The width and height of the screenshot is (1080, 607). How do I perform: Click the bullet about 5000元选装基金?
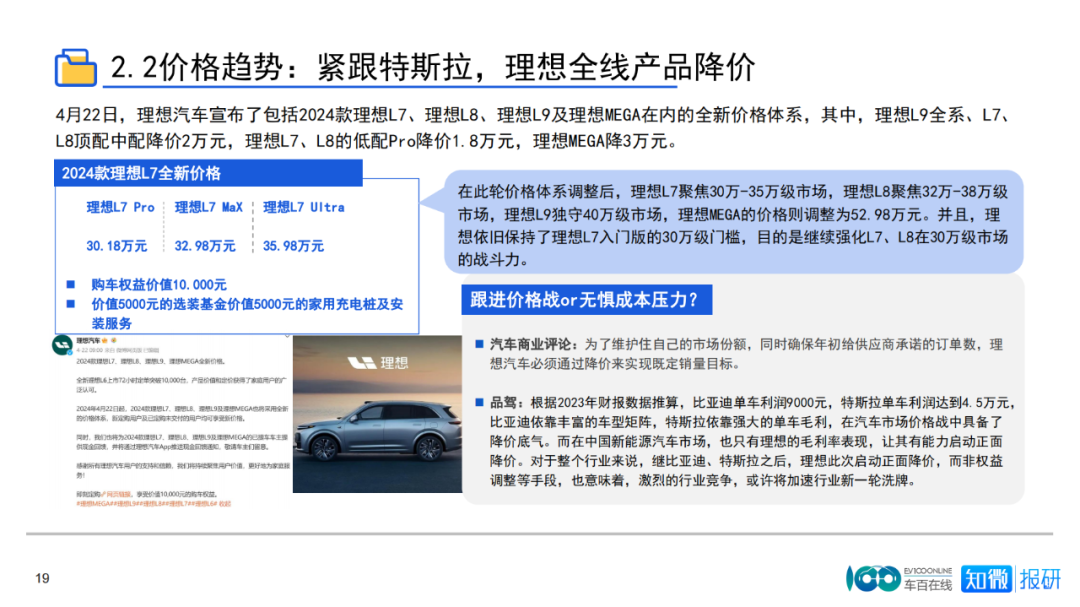pyautogui.click(x=247, y=313)
